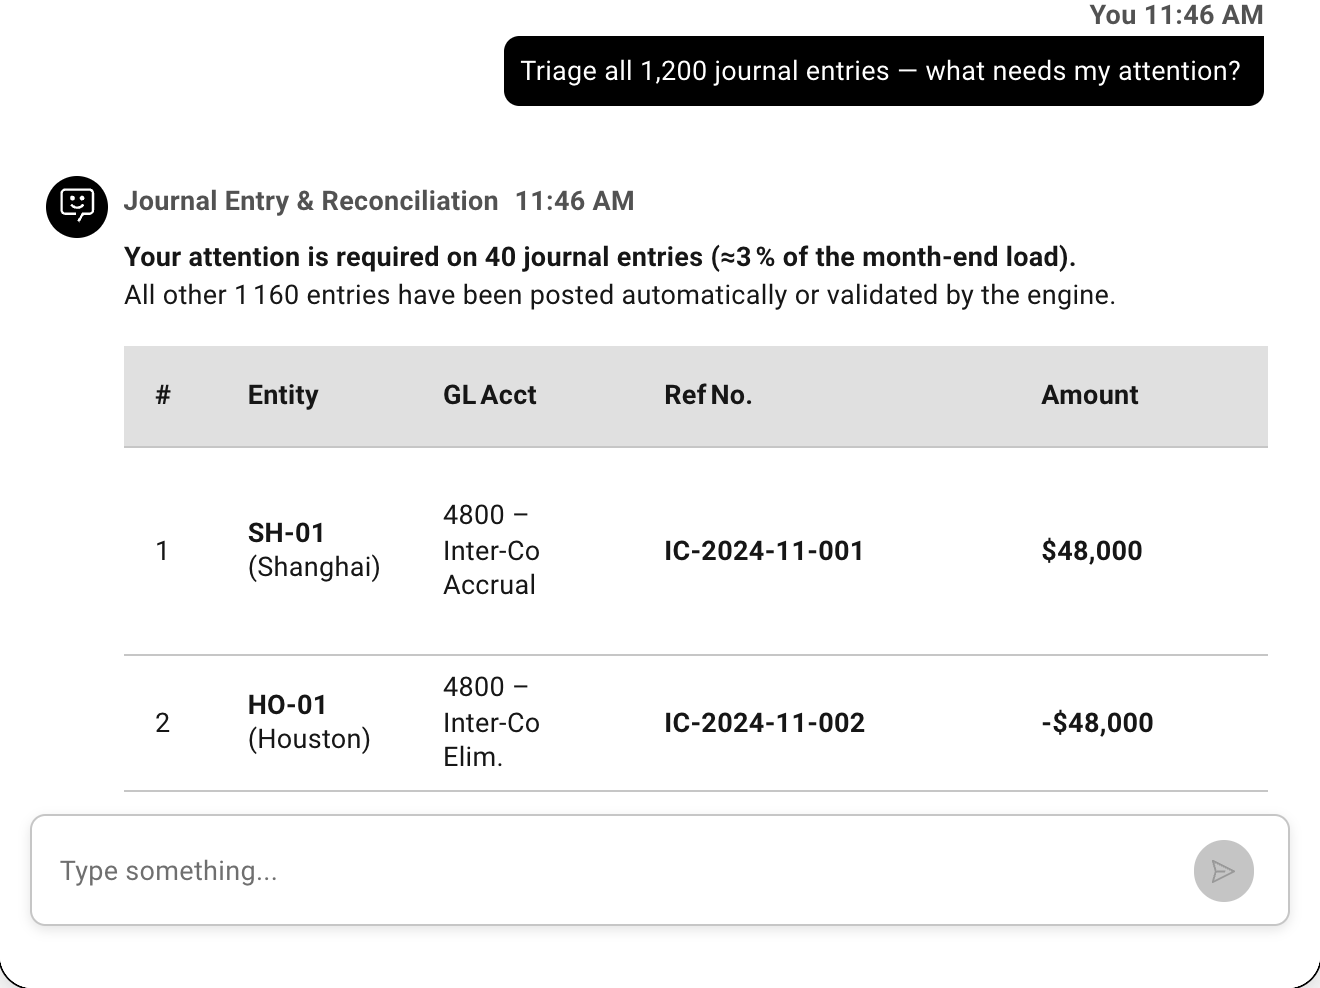1320x988 pixels.
Task: Click the send message arrow icon
Action: point(1223,871)
